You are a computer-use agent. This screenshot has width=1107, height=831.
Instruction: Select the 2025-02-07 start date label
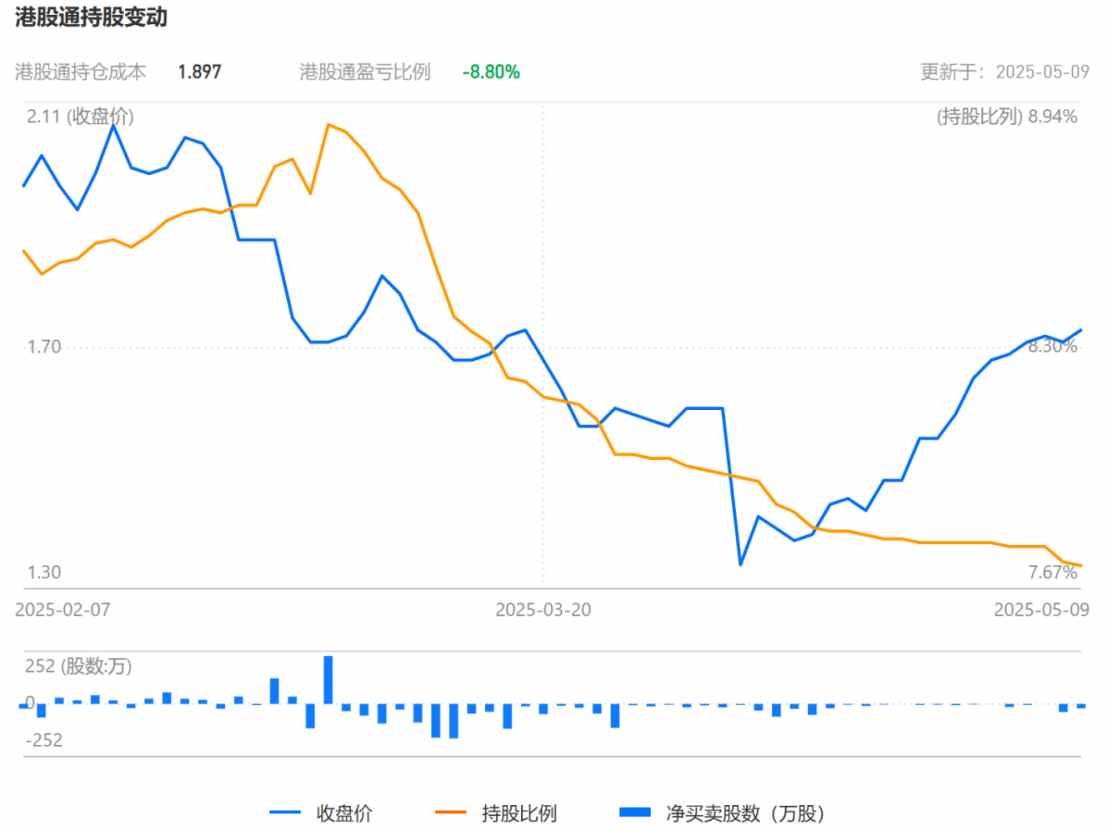[62, 609]
